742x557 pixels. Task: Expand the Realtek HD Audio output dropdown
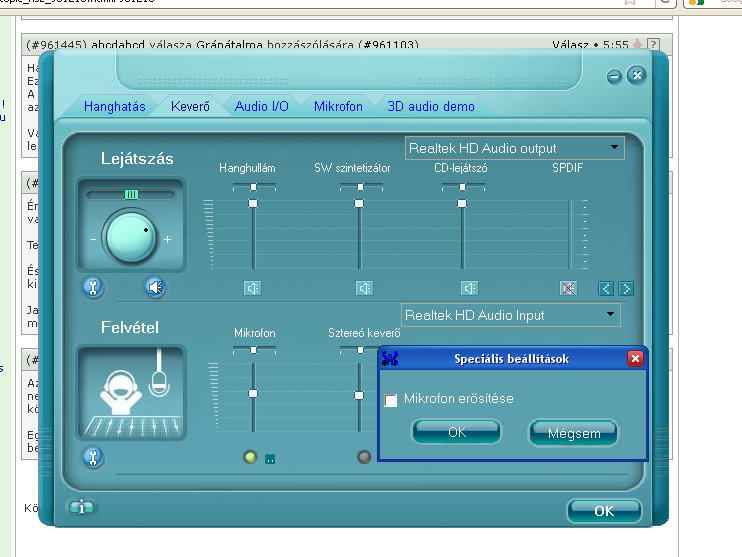click(514, 148)
